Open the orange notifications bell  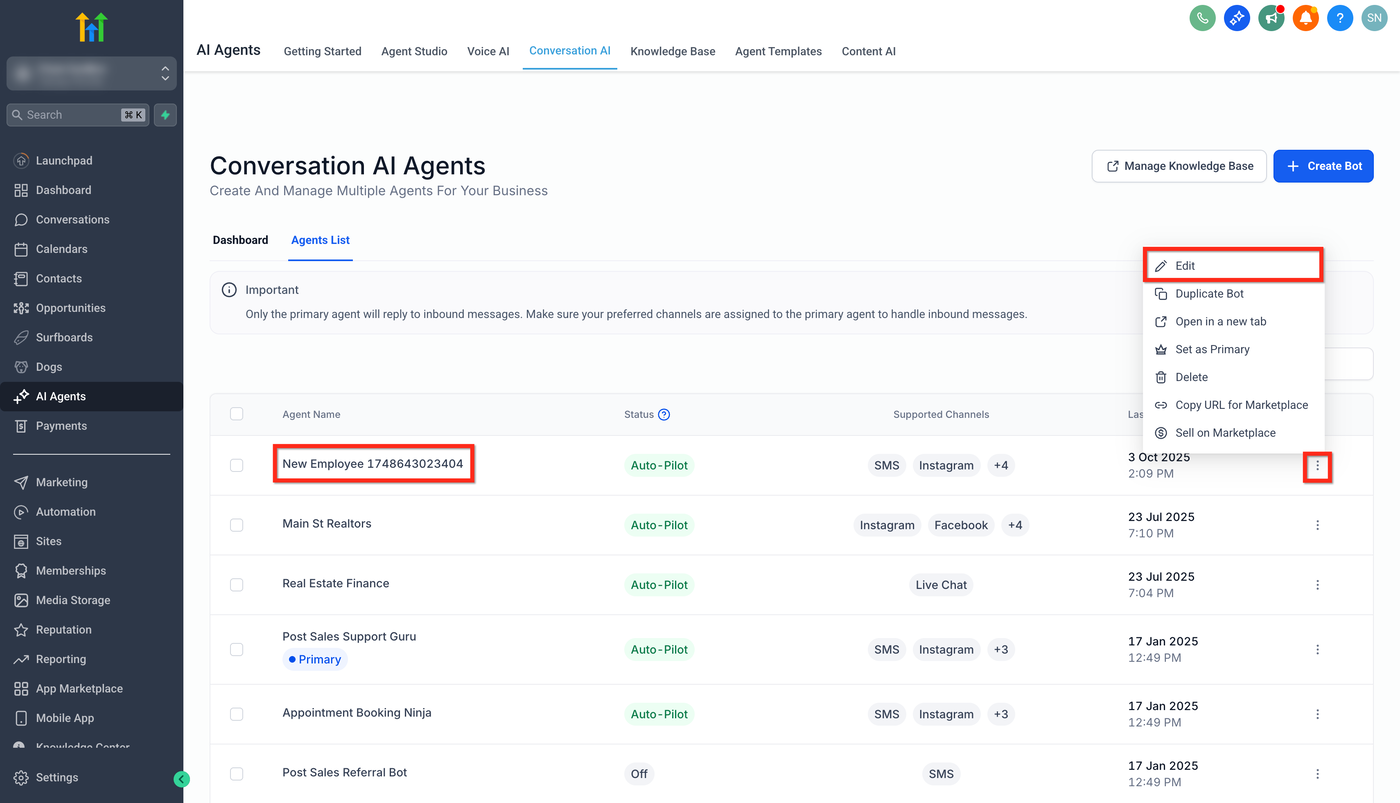1306,18
